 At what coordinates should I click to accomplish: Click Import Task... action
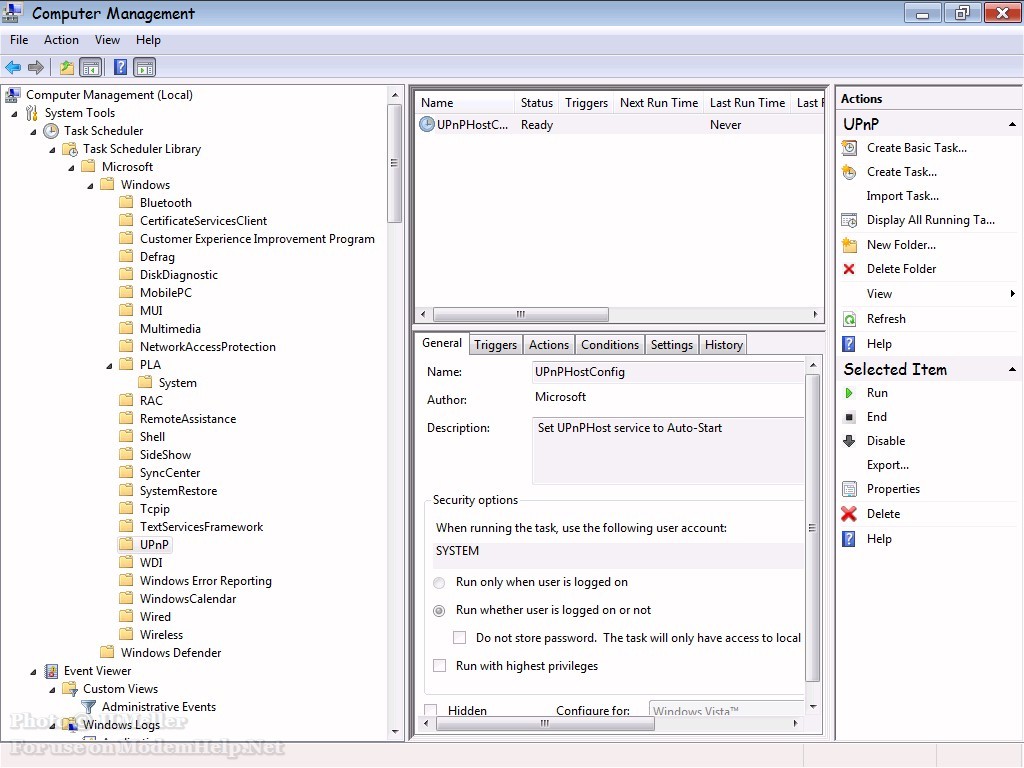click(x=903, y=196)
